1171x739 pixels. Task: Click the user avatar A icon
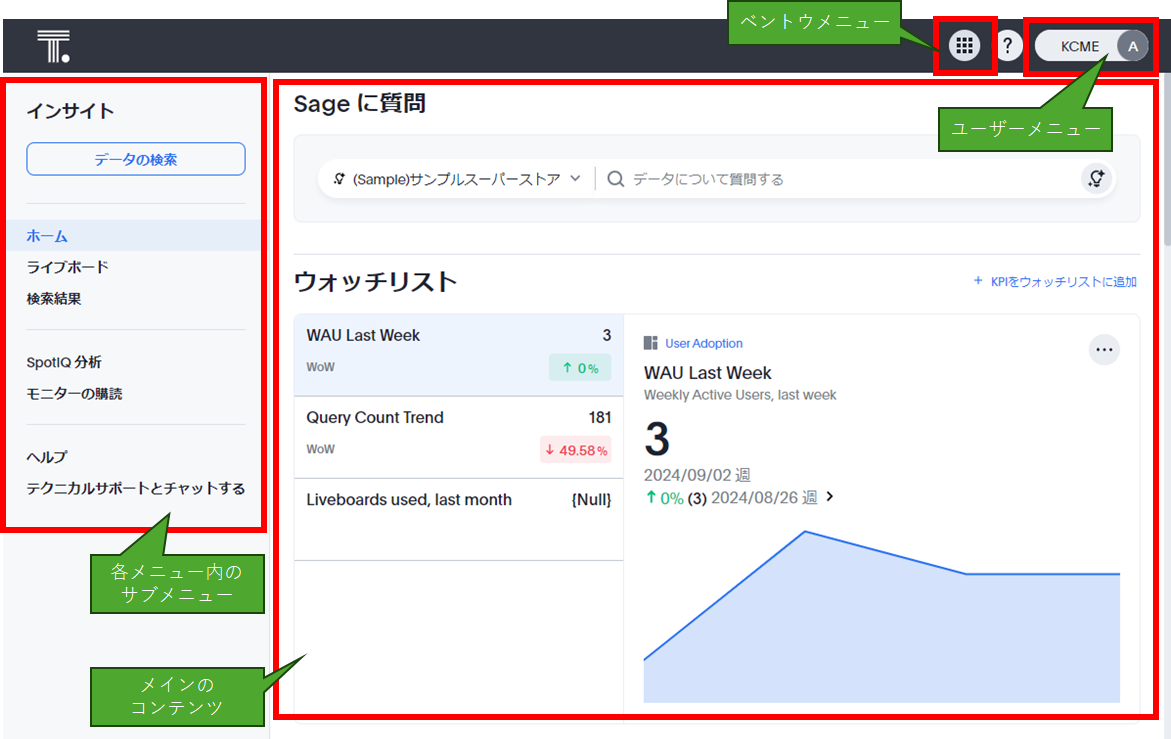coord(1132,46)
